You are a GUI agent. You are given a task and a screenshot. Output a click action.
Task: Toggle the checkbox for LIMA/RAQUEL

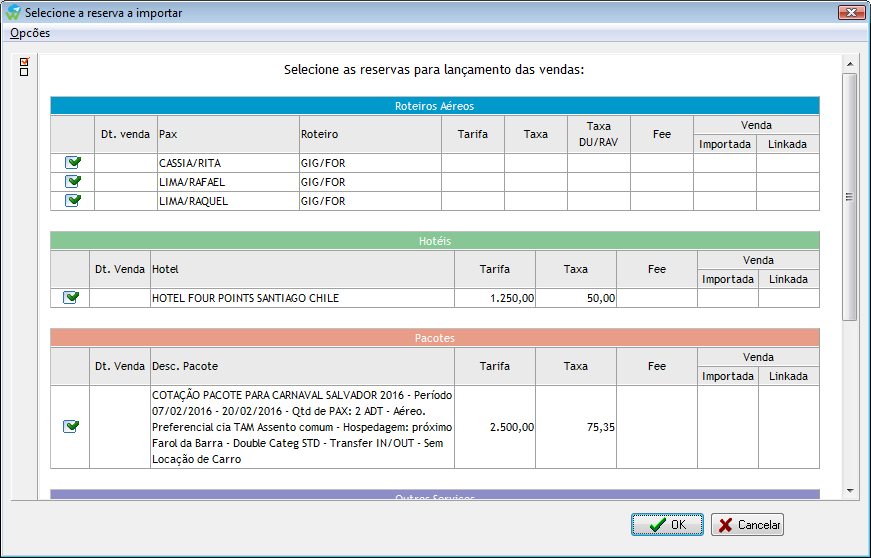pos(73,200)
